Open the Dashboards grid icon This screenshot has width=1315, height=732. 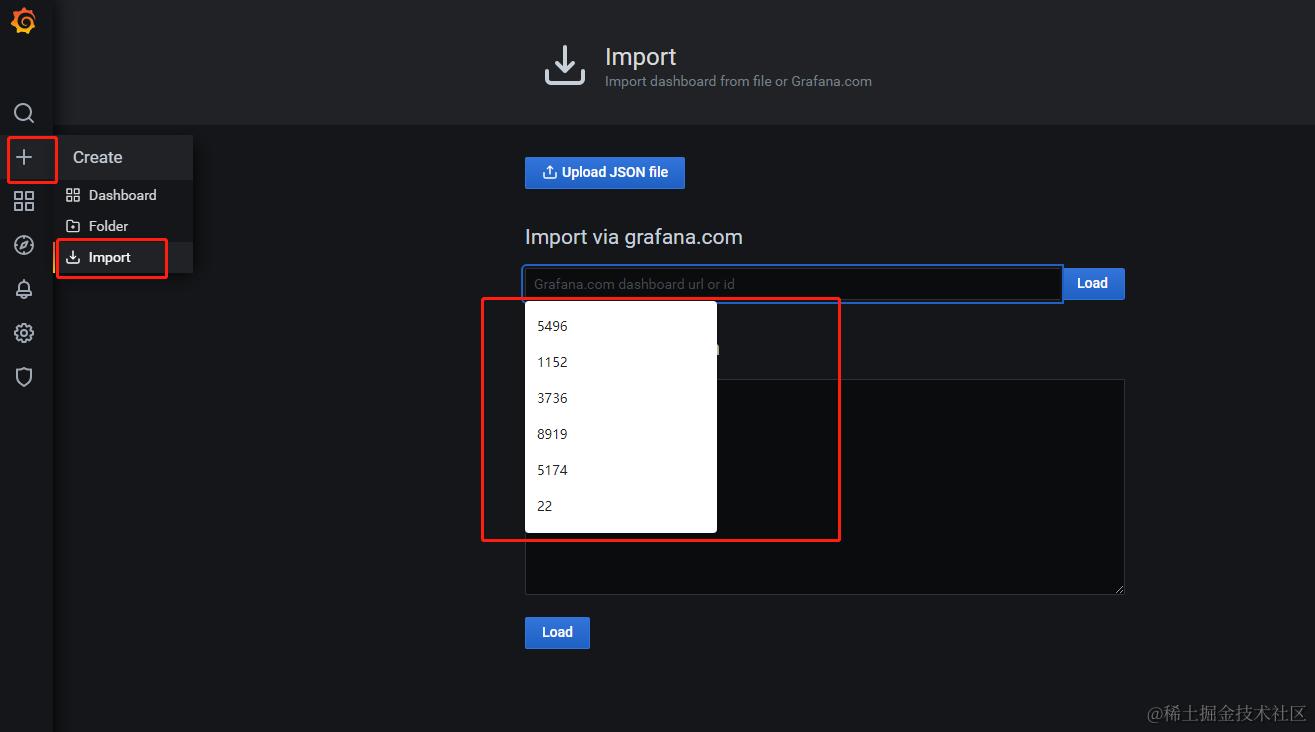coord(24,201)
